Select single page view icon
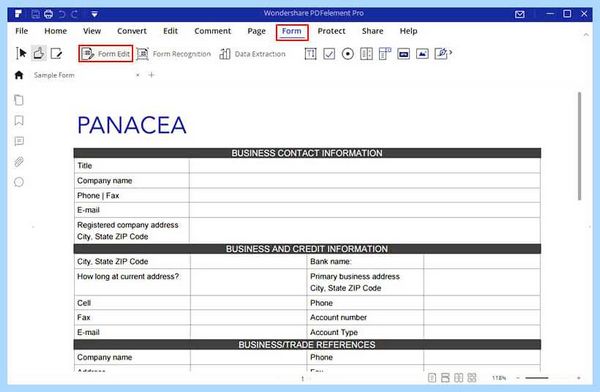This screenshot has width=600, height=392. [x=432, y=378]
